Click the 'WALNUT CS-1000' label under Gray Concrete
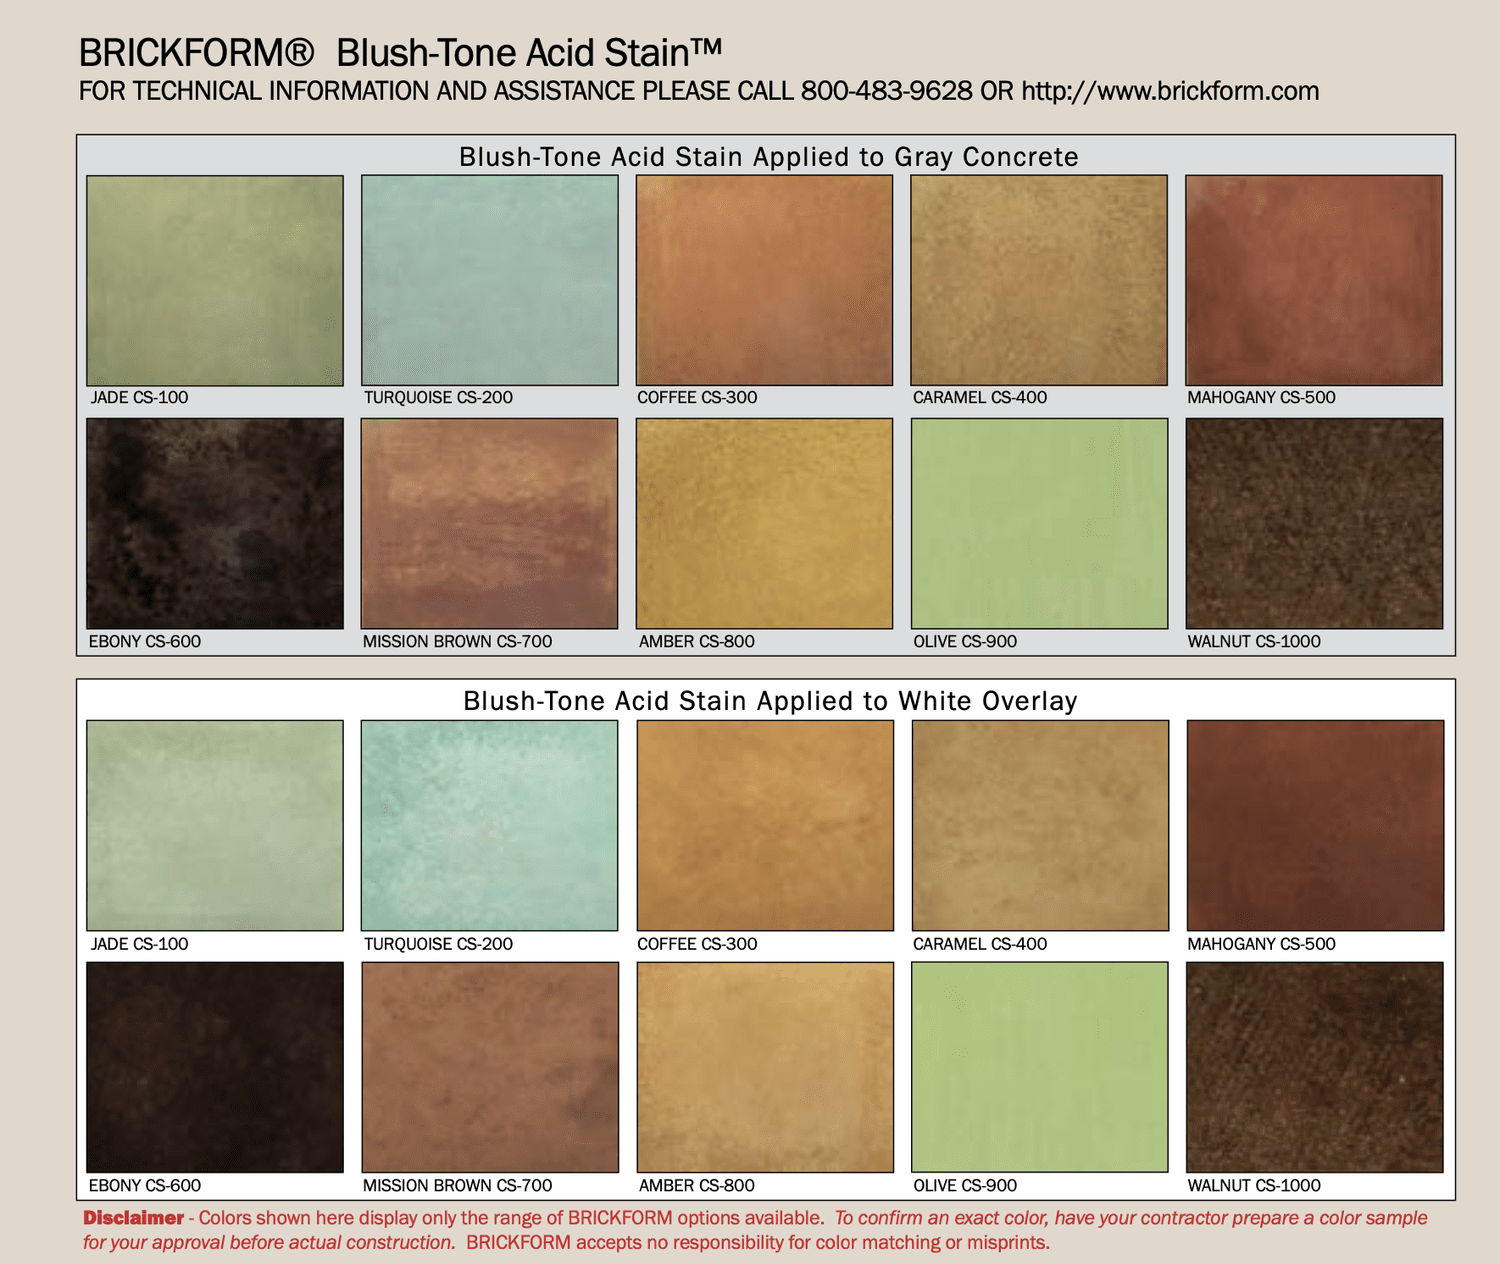1500x1264 pixels. coord(1254,642)
